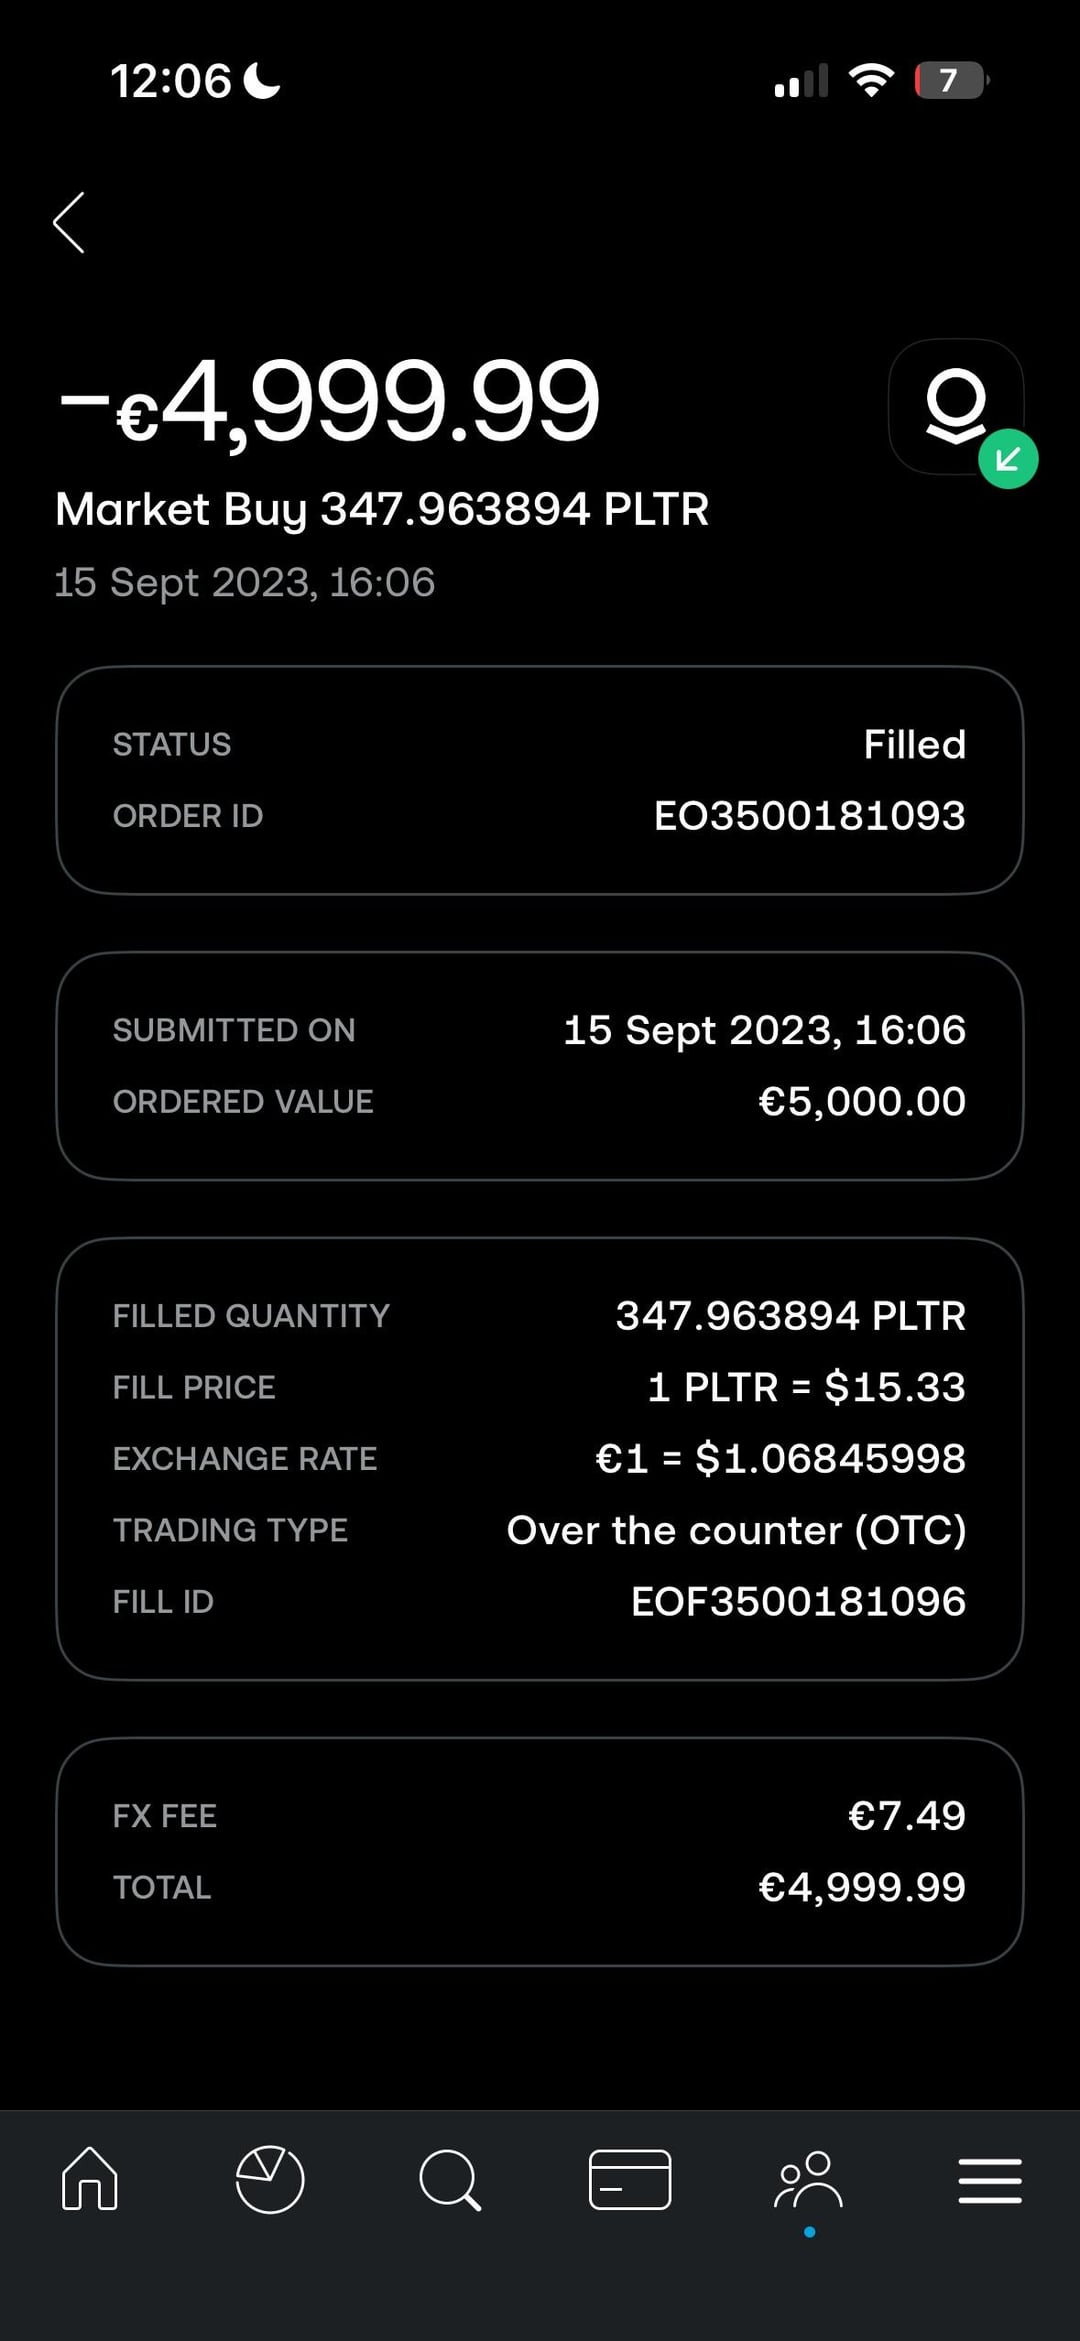
Task: Tap the back arrow chevron
Action: [x=69, y=222]
